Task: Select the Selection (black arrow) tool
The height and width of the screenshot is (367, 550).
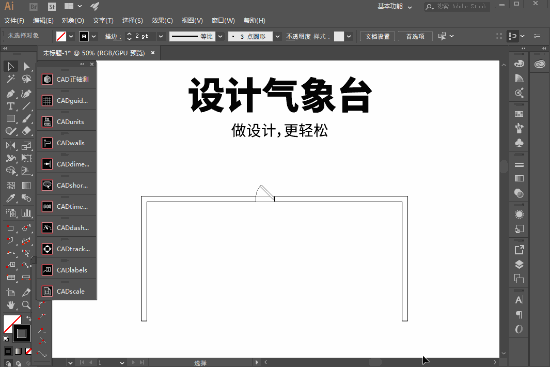Action: pos(11,66)
